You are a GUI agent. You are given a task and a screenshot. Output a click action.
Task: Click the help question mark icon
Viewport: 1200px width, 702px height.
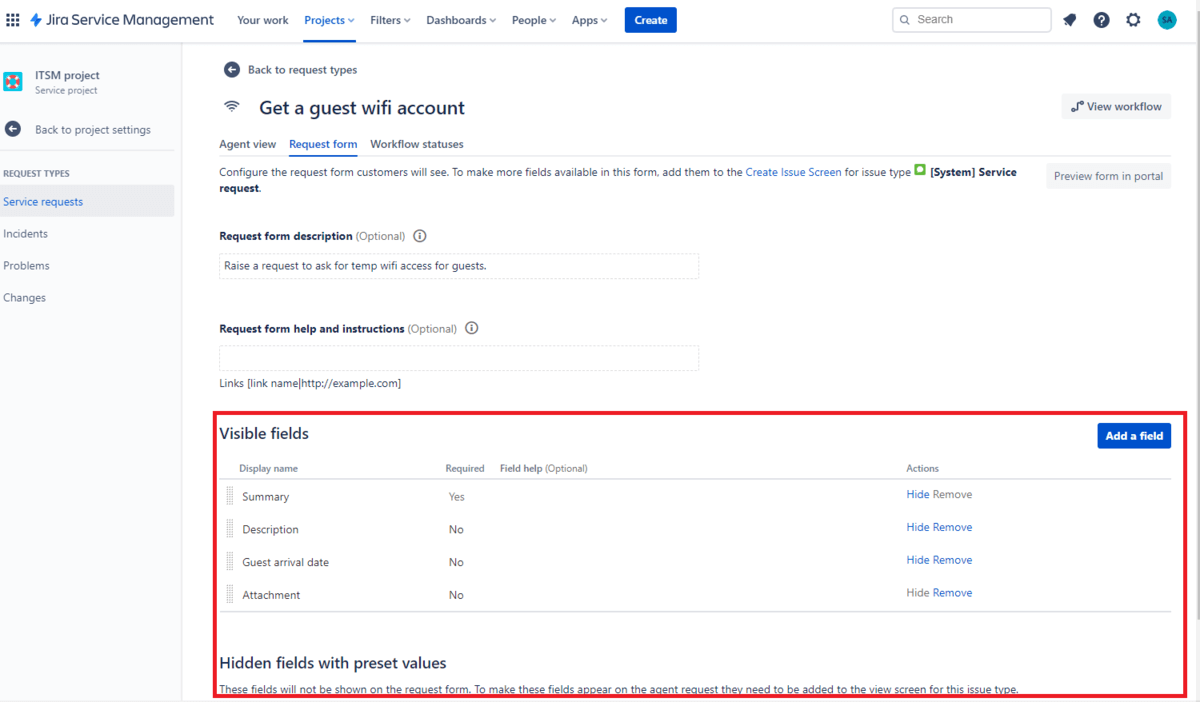1101,20
